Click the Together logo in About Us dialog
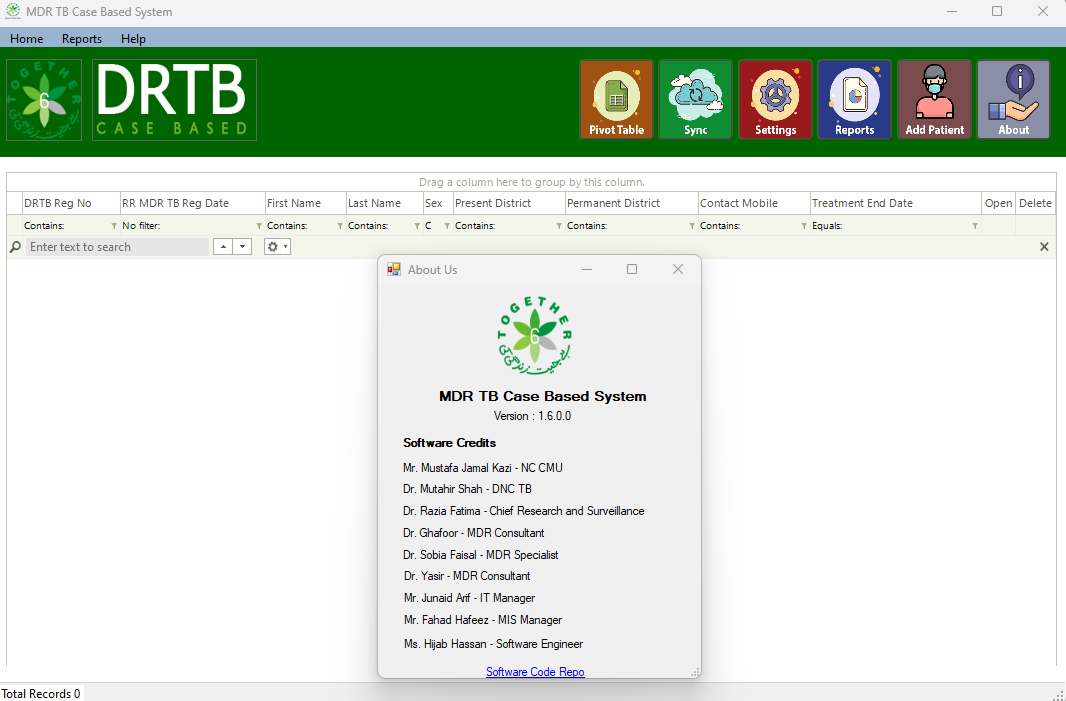The image size is (1066, 701). pos(535,336)
